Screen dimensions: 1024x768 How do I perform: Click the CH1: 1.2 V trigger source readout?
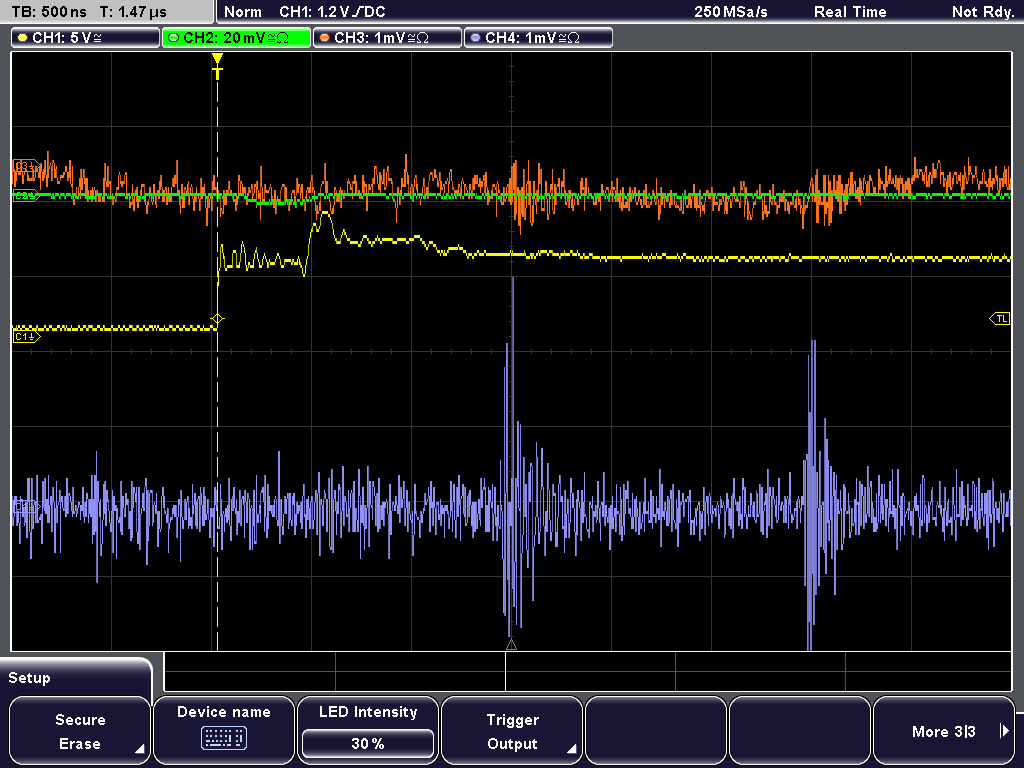332,12
